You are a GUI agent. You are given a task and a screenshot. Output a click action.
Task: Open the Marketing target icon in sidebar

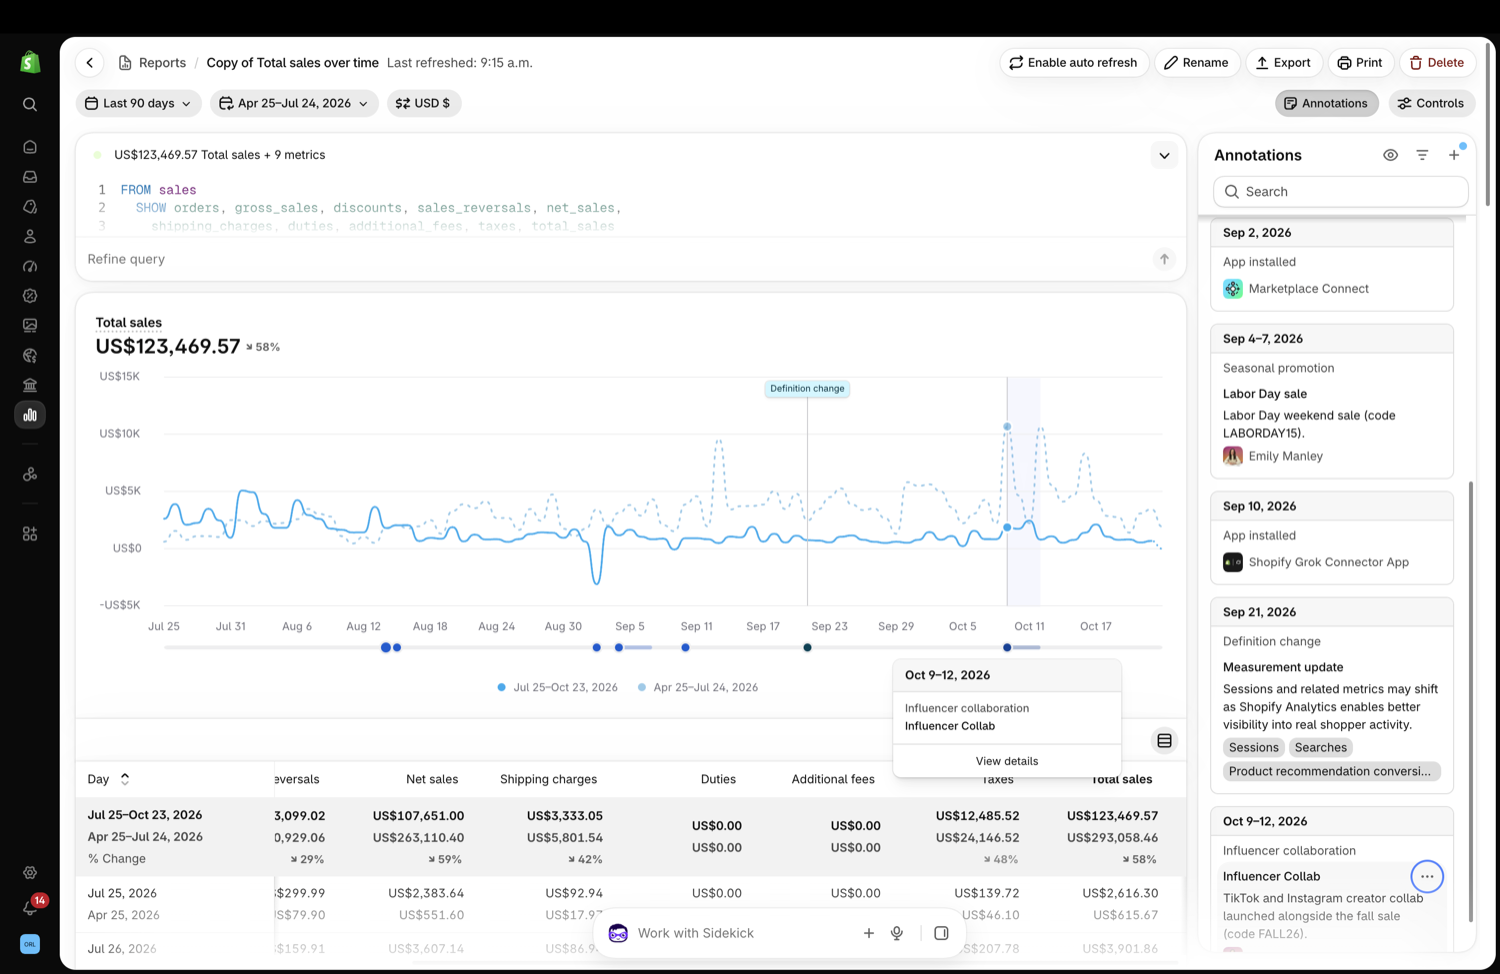point(30,266)
